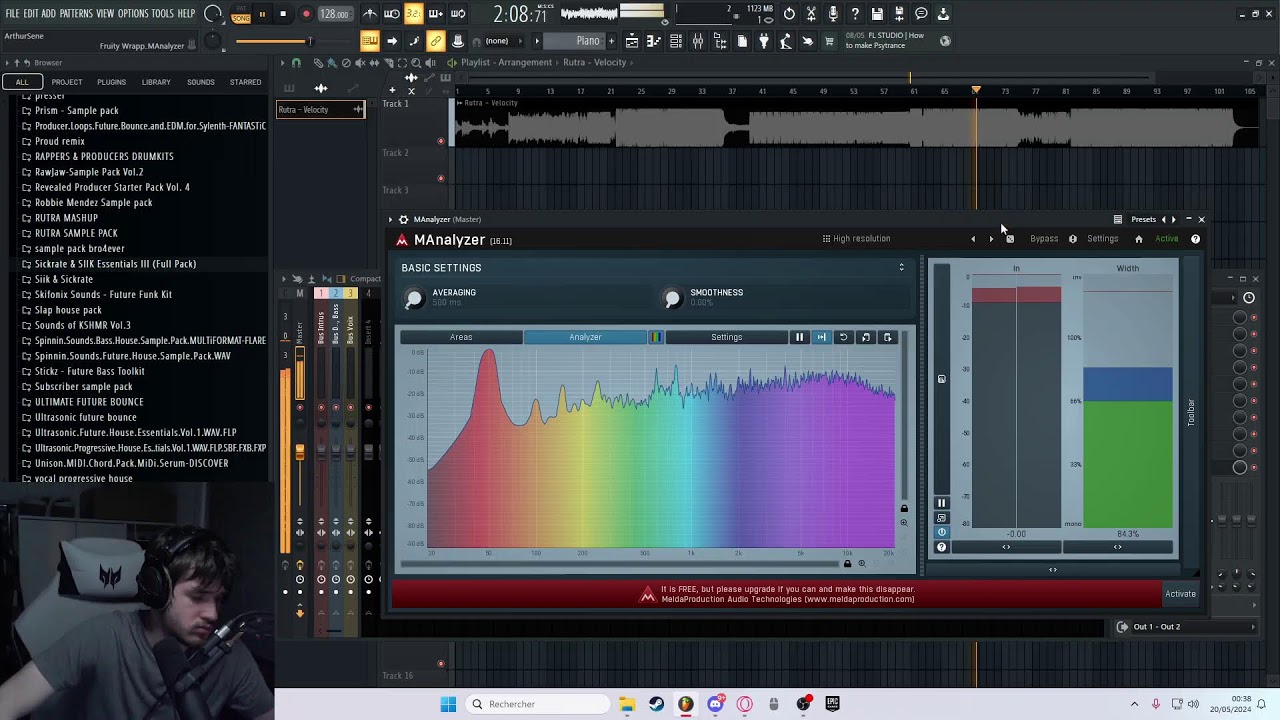Open the TOOLS menu
The height and width of the screenshot is (720, 1280).
[163, 14]
